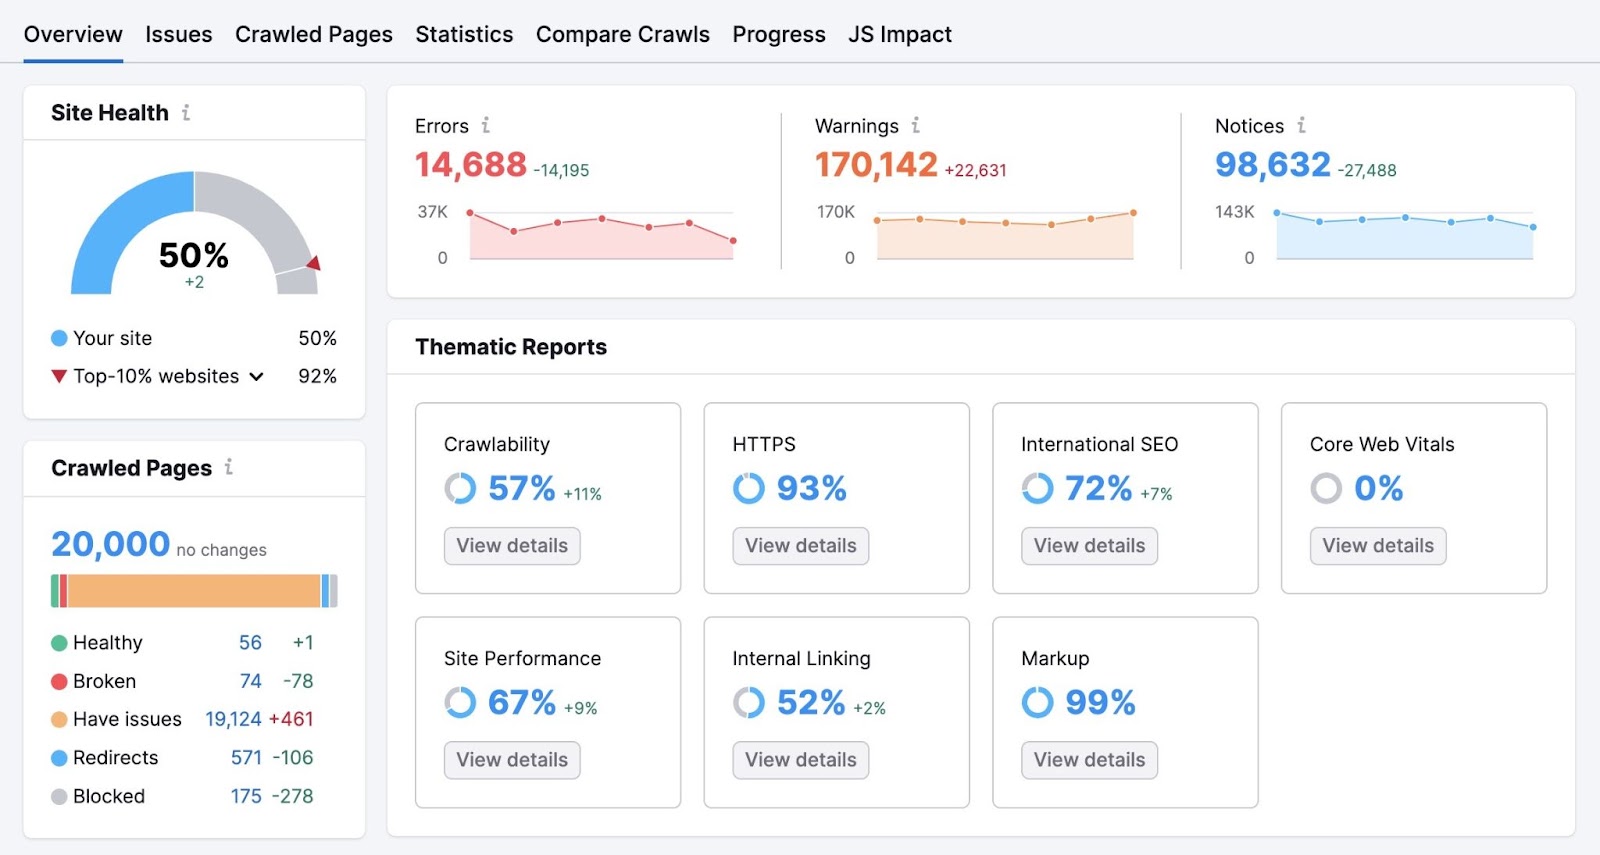
Task: Click the Markup progress ring icon
Action: click(1037, 702)
